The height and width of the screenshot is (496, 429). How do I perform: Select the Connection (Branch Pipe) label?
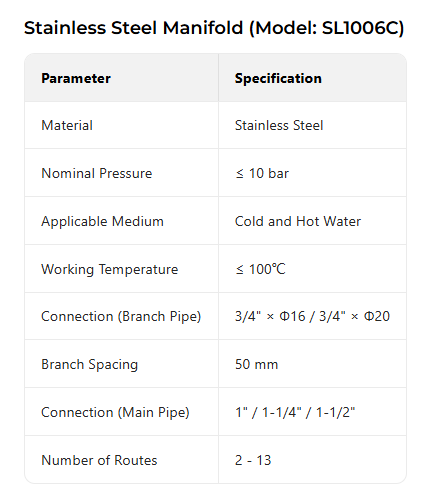[121, 316]
